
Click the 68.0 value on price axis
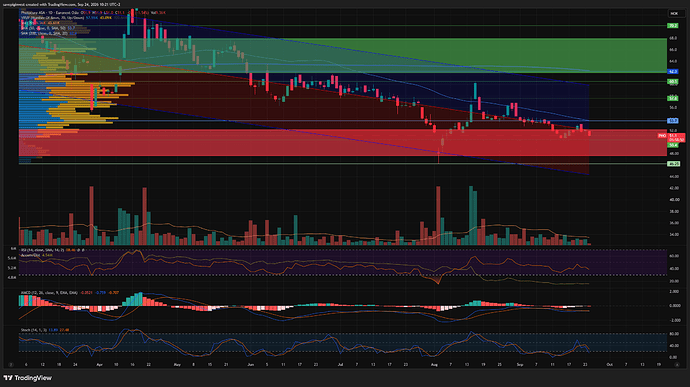click(x=673, y=38)
